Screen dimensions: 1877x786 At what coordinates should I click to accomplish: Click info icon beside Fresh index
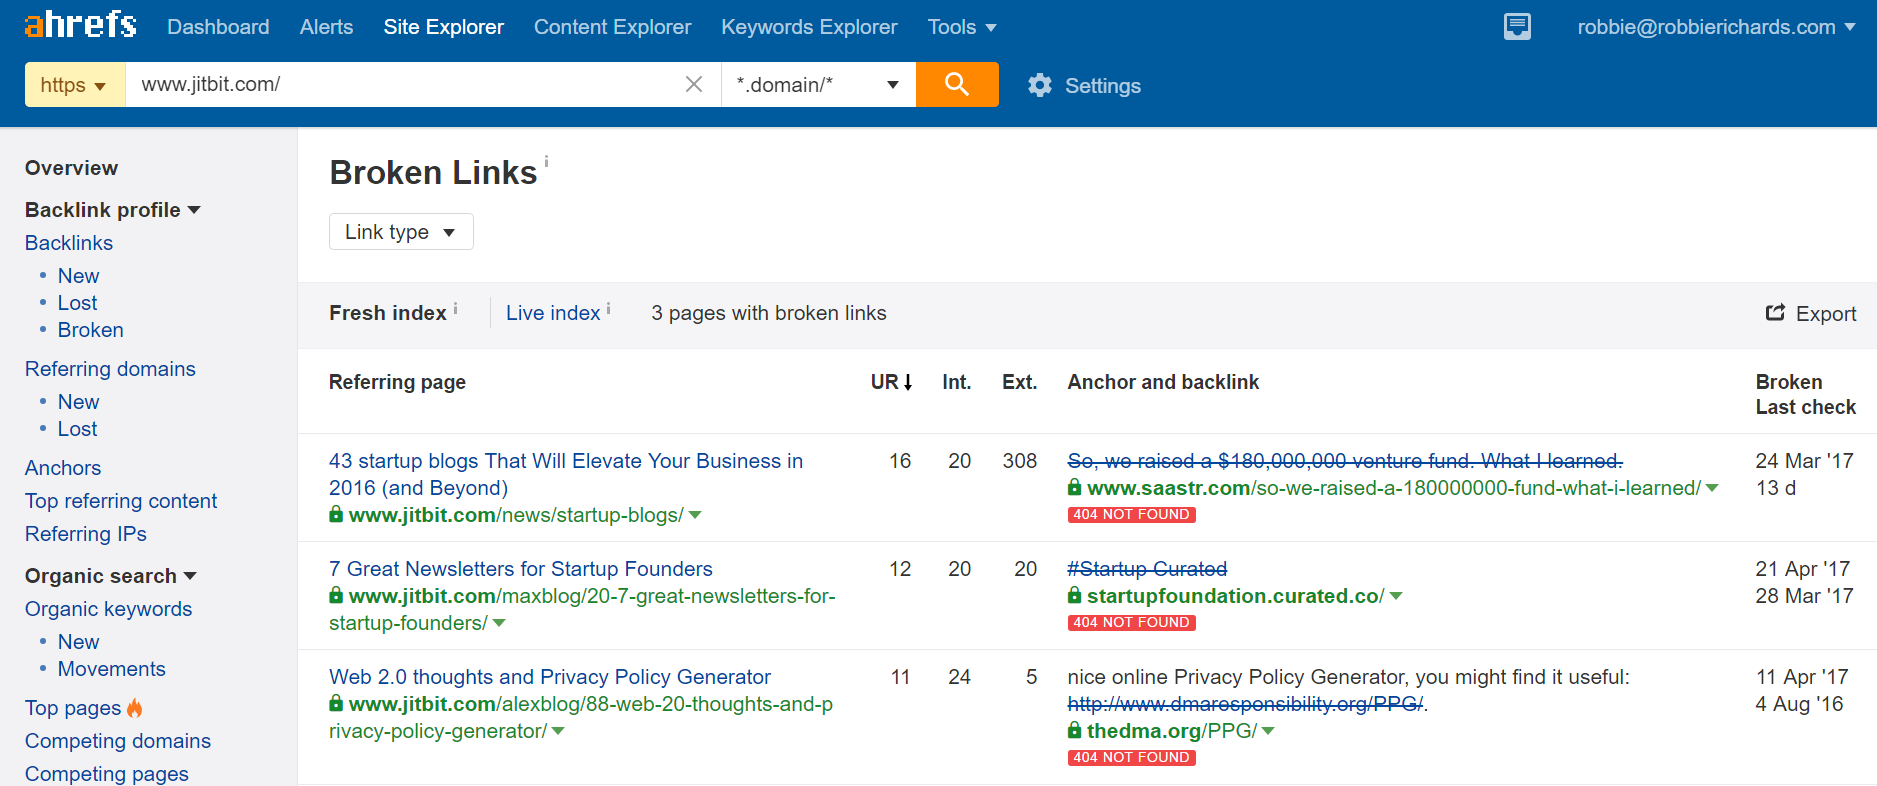(455, 309)
